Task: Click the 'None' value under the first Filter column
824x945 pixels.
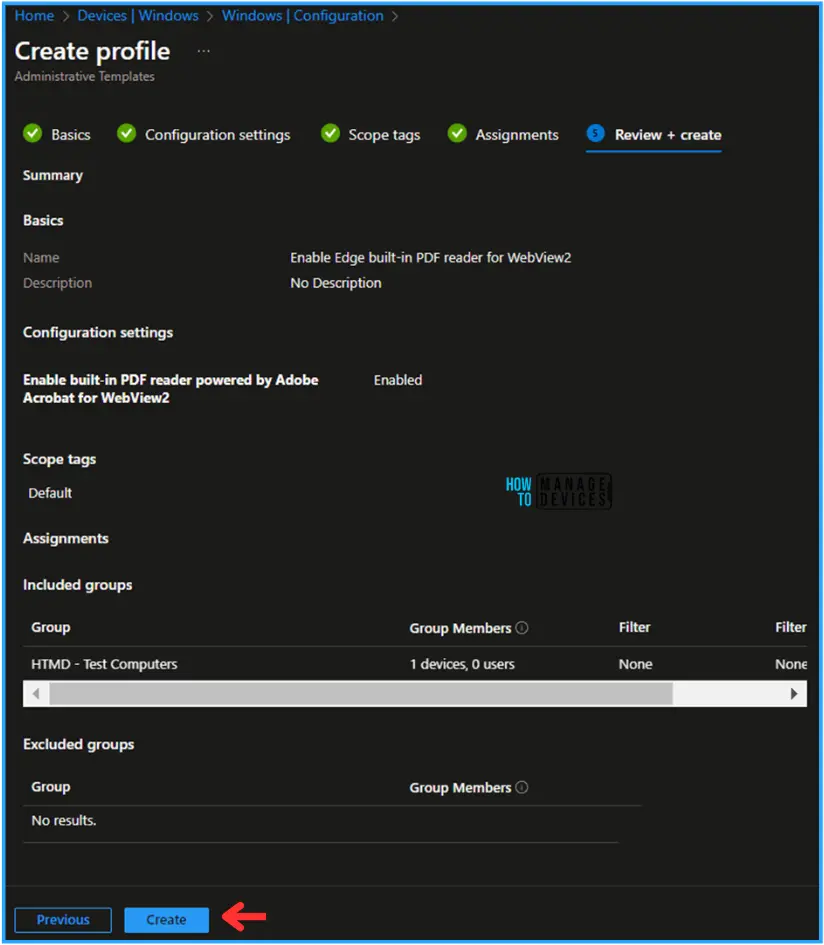Action: point(635,664)
